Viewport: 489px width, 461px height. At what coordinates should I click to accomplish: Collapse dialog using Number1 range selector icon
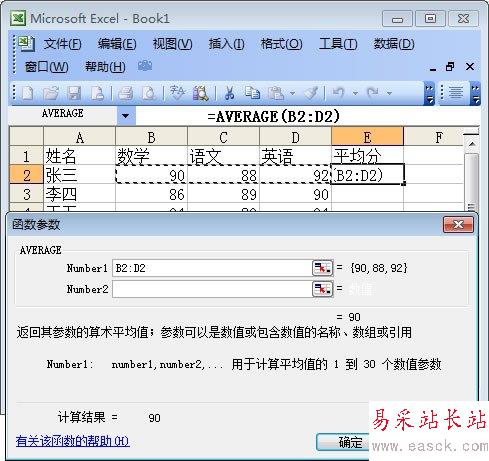[x=322, y=268]
